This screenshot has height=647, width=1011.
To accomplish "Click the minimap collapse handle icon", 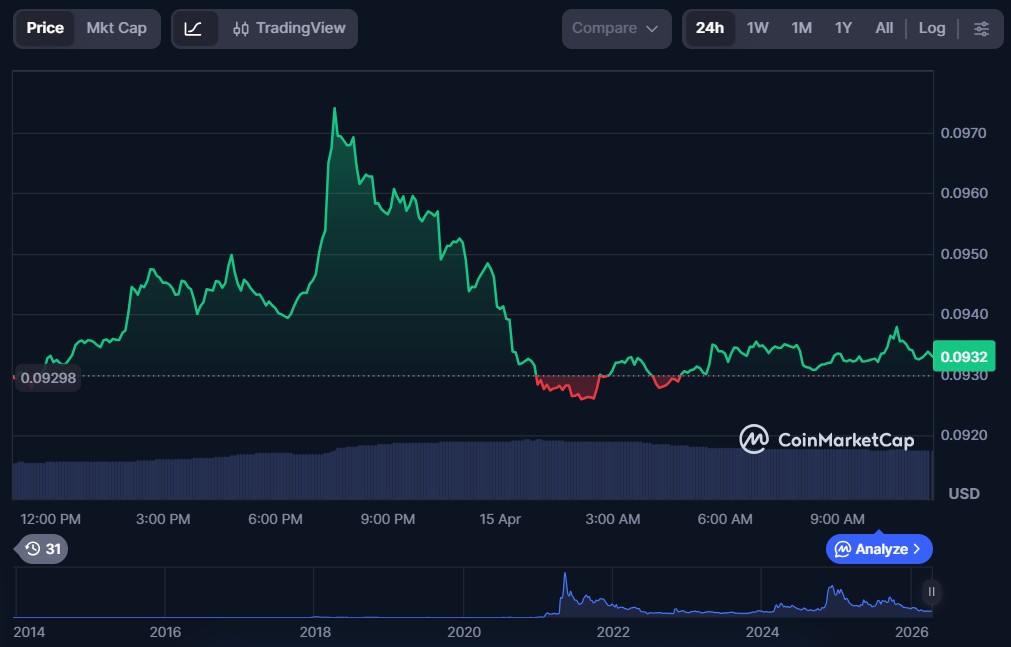I will pyautogui.click(x=930, y=593).
